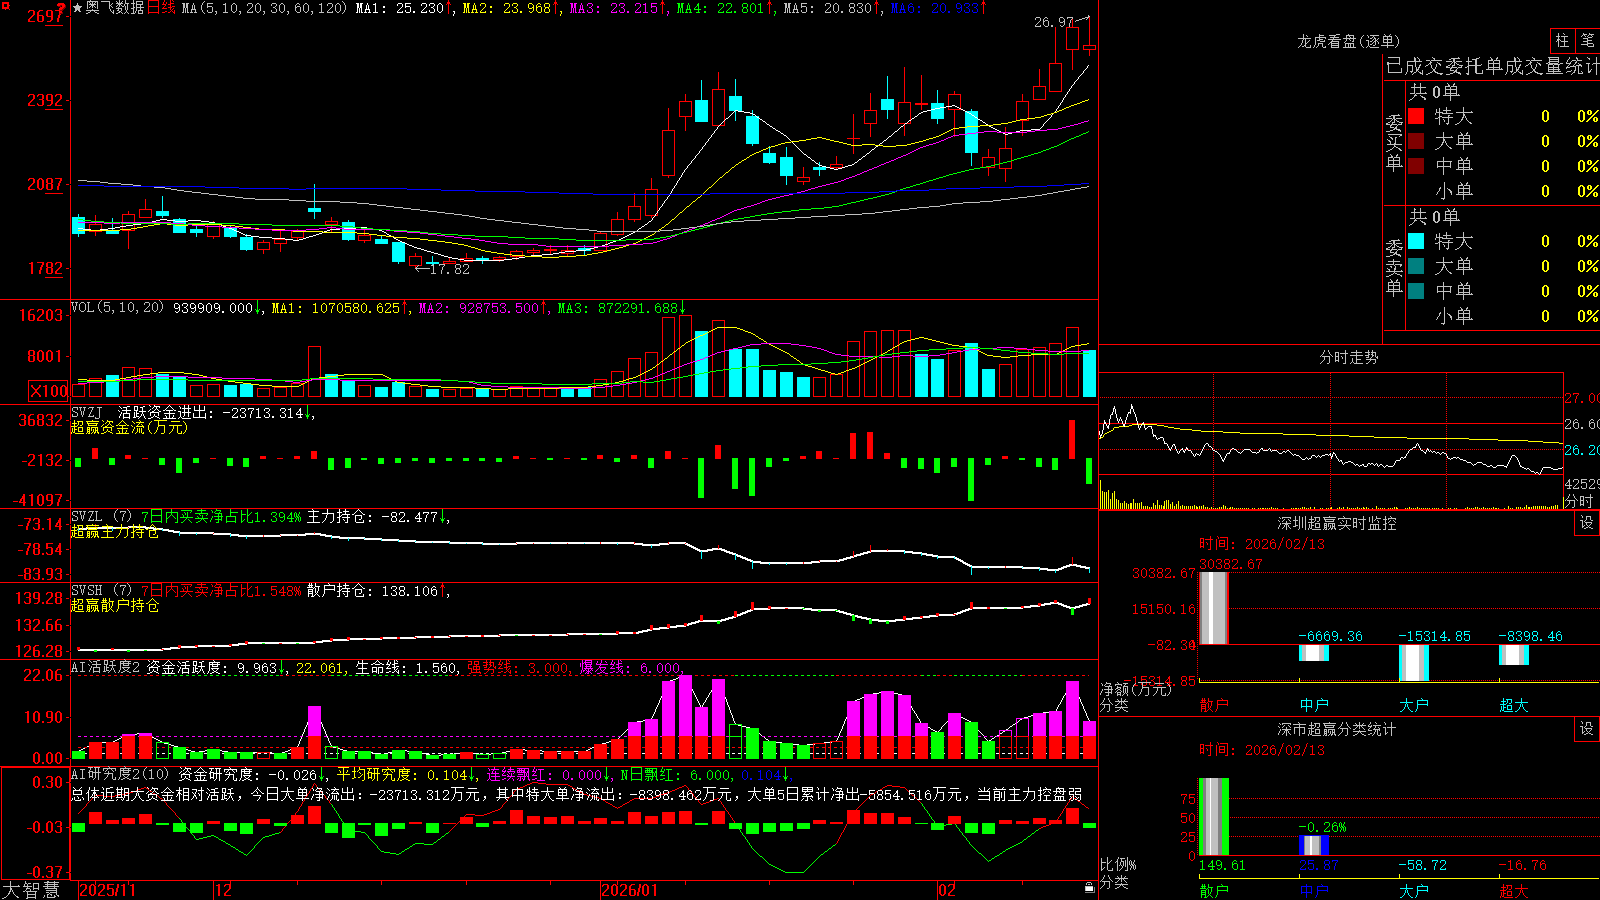Click the 爆发线: 6.000 label
Image resolution: width=1600 pixels, height=900 pixels.
coord(631,667)
